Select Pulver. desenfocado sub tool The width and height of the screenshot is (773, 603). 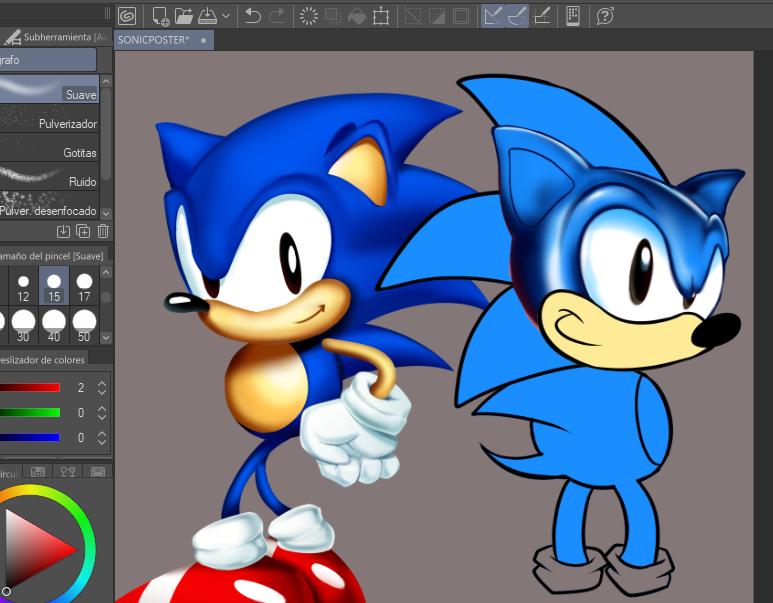pos(49,205)
